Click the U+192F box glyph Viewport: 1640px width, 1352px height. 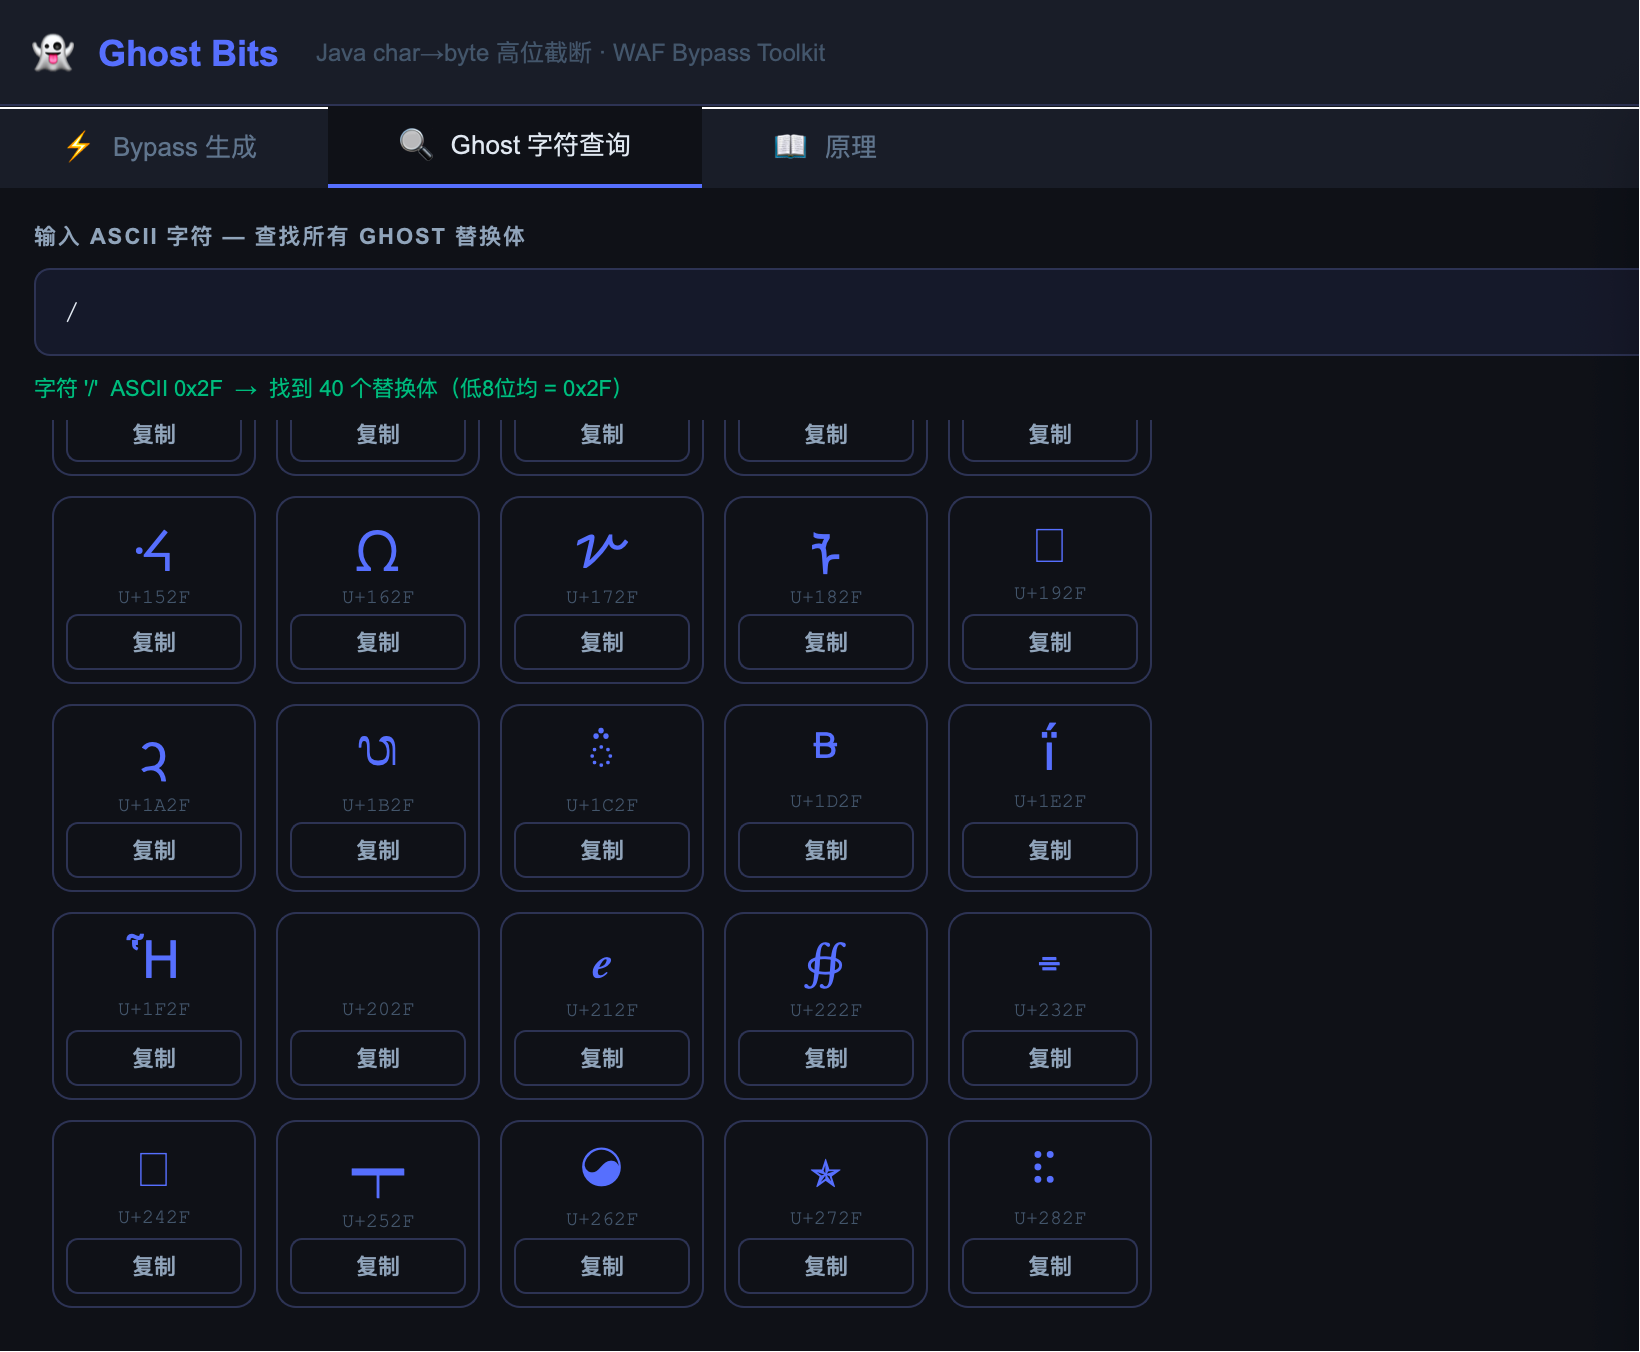1050,546
